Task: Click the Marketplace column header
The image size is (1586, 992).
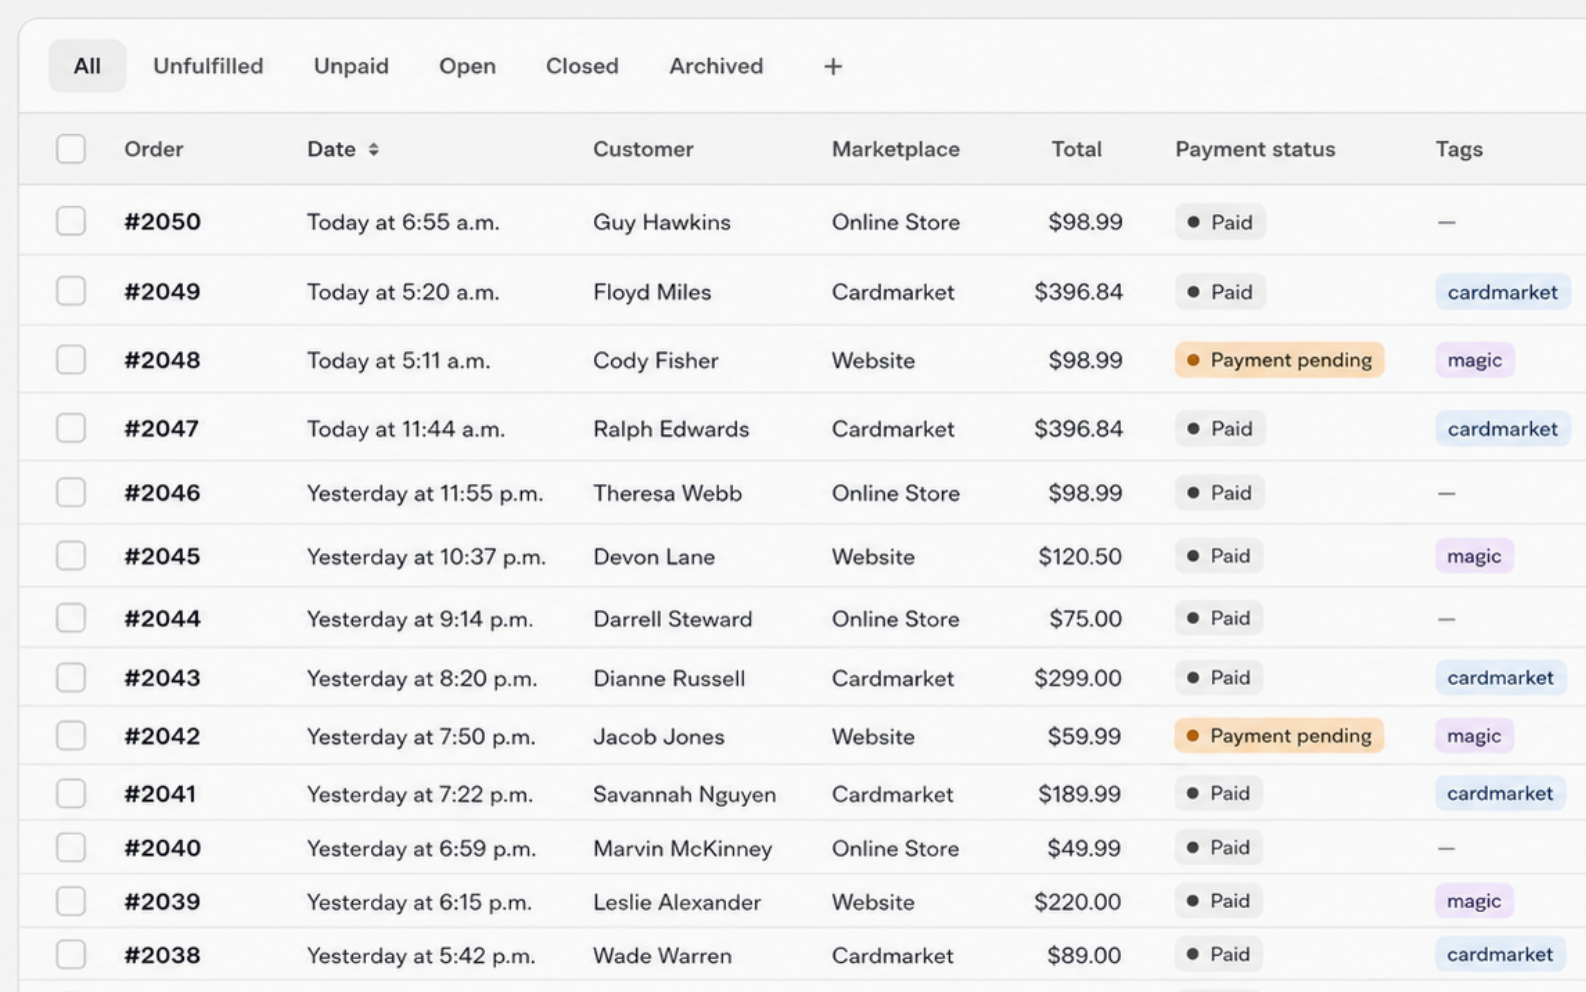Action: click(x=896, y=149)
